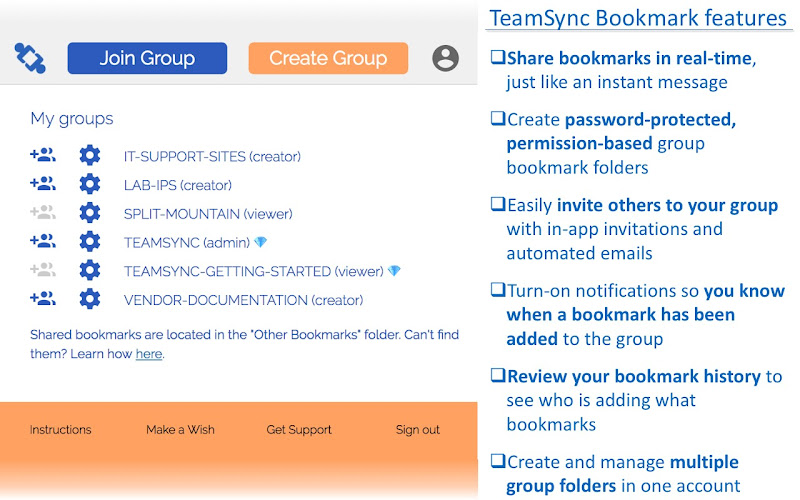Select the LAB-IPS (creator) group
800x500 pixels.
pos(178,185)
